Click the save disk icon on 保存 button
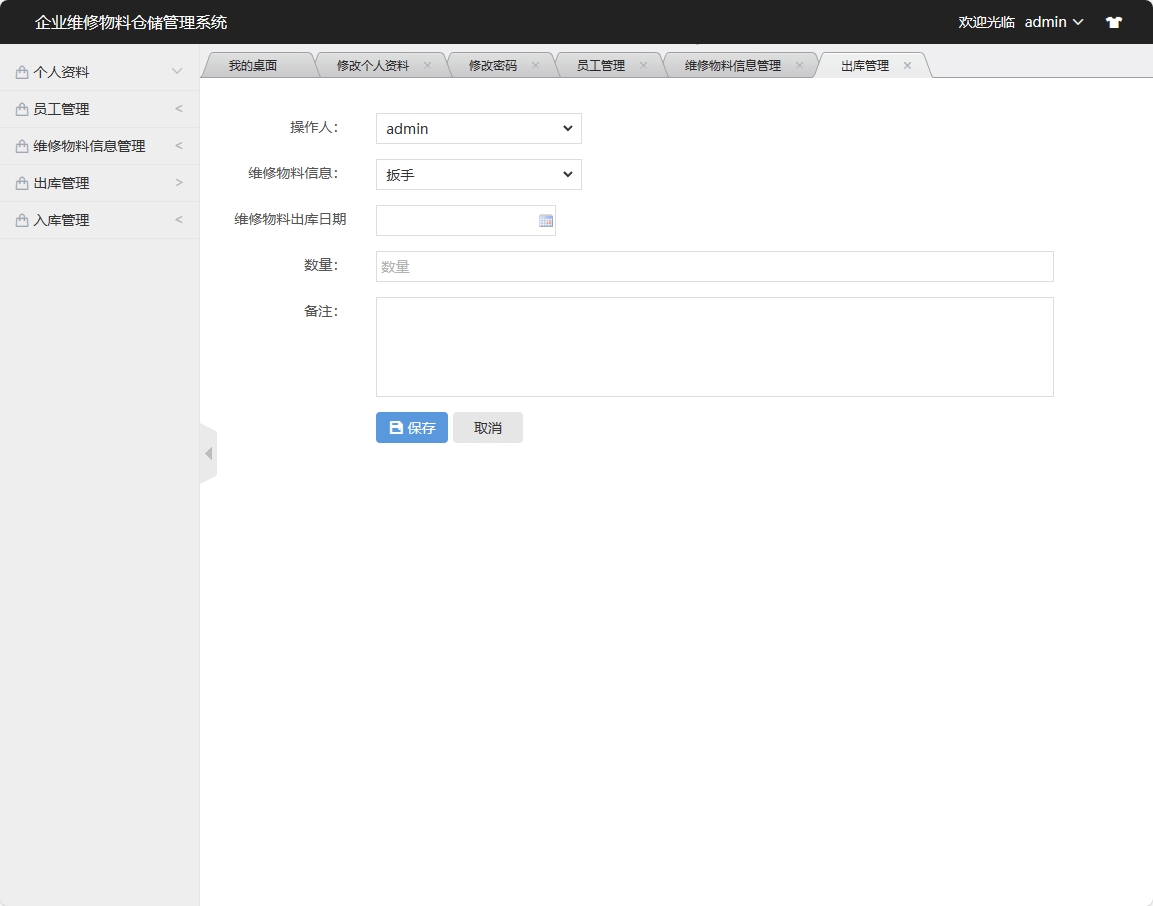The width and height of the screenshot is (1153, 906). click(x=394, y=427)
